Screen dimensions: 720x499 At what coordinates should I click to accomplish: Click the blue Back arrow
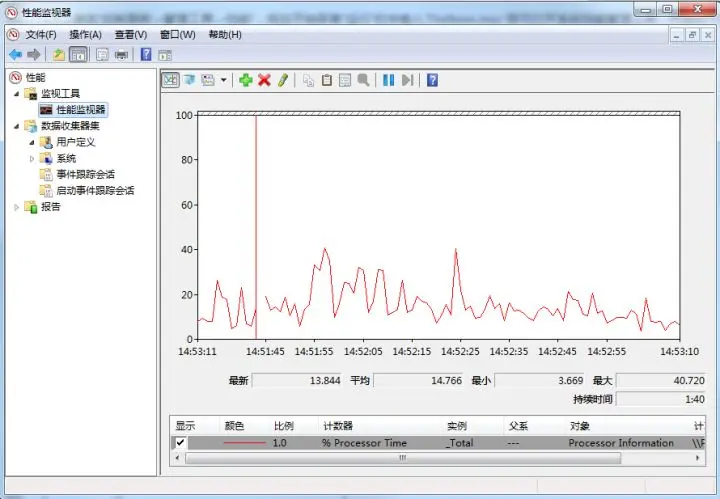pyautogui.click(x=16, y=55)
